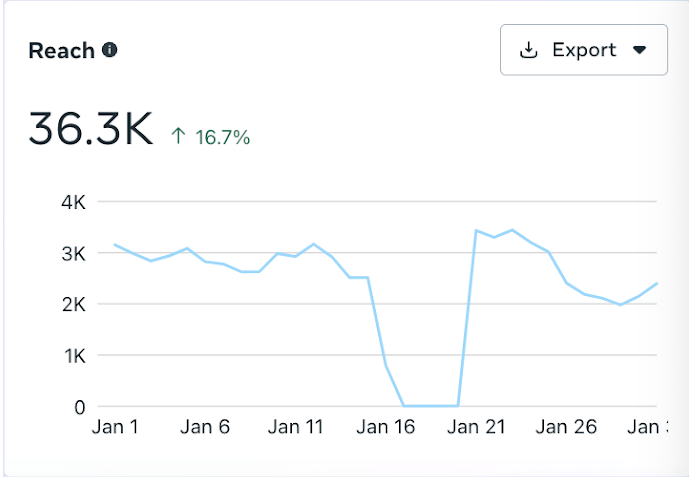Select the Jan 1 date label

pos(116,427)
